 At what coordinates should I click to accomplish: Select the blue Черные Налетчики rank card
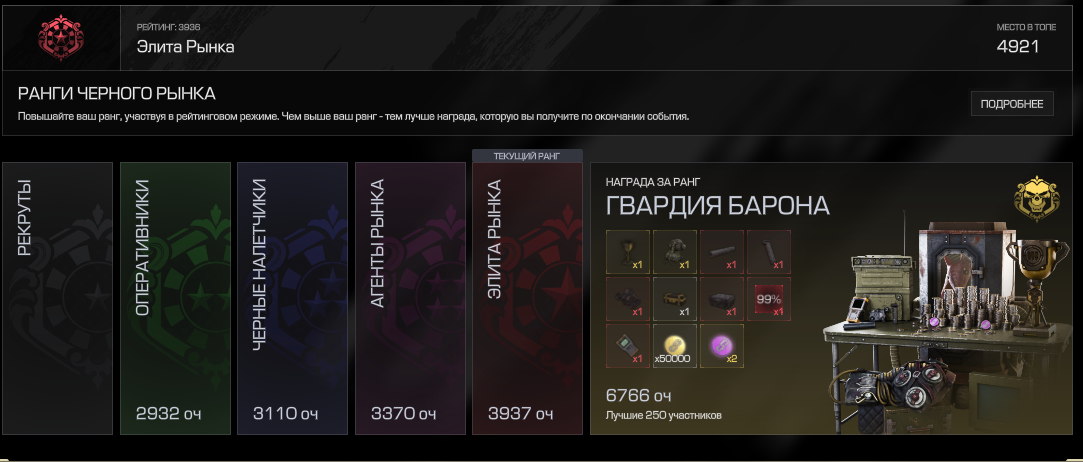[x=293, y=298]
